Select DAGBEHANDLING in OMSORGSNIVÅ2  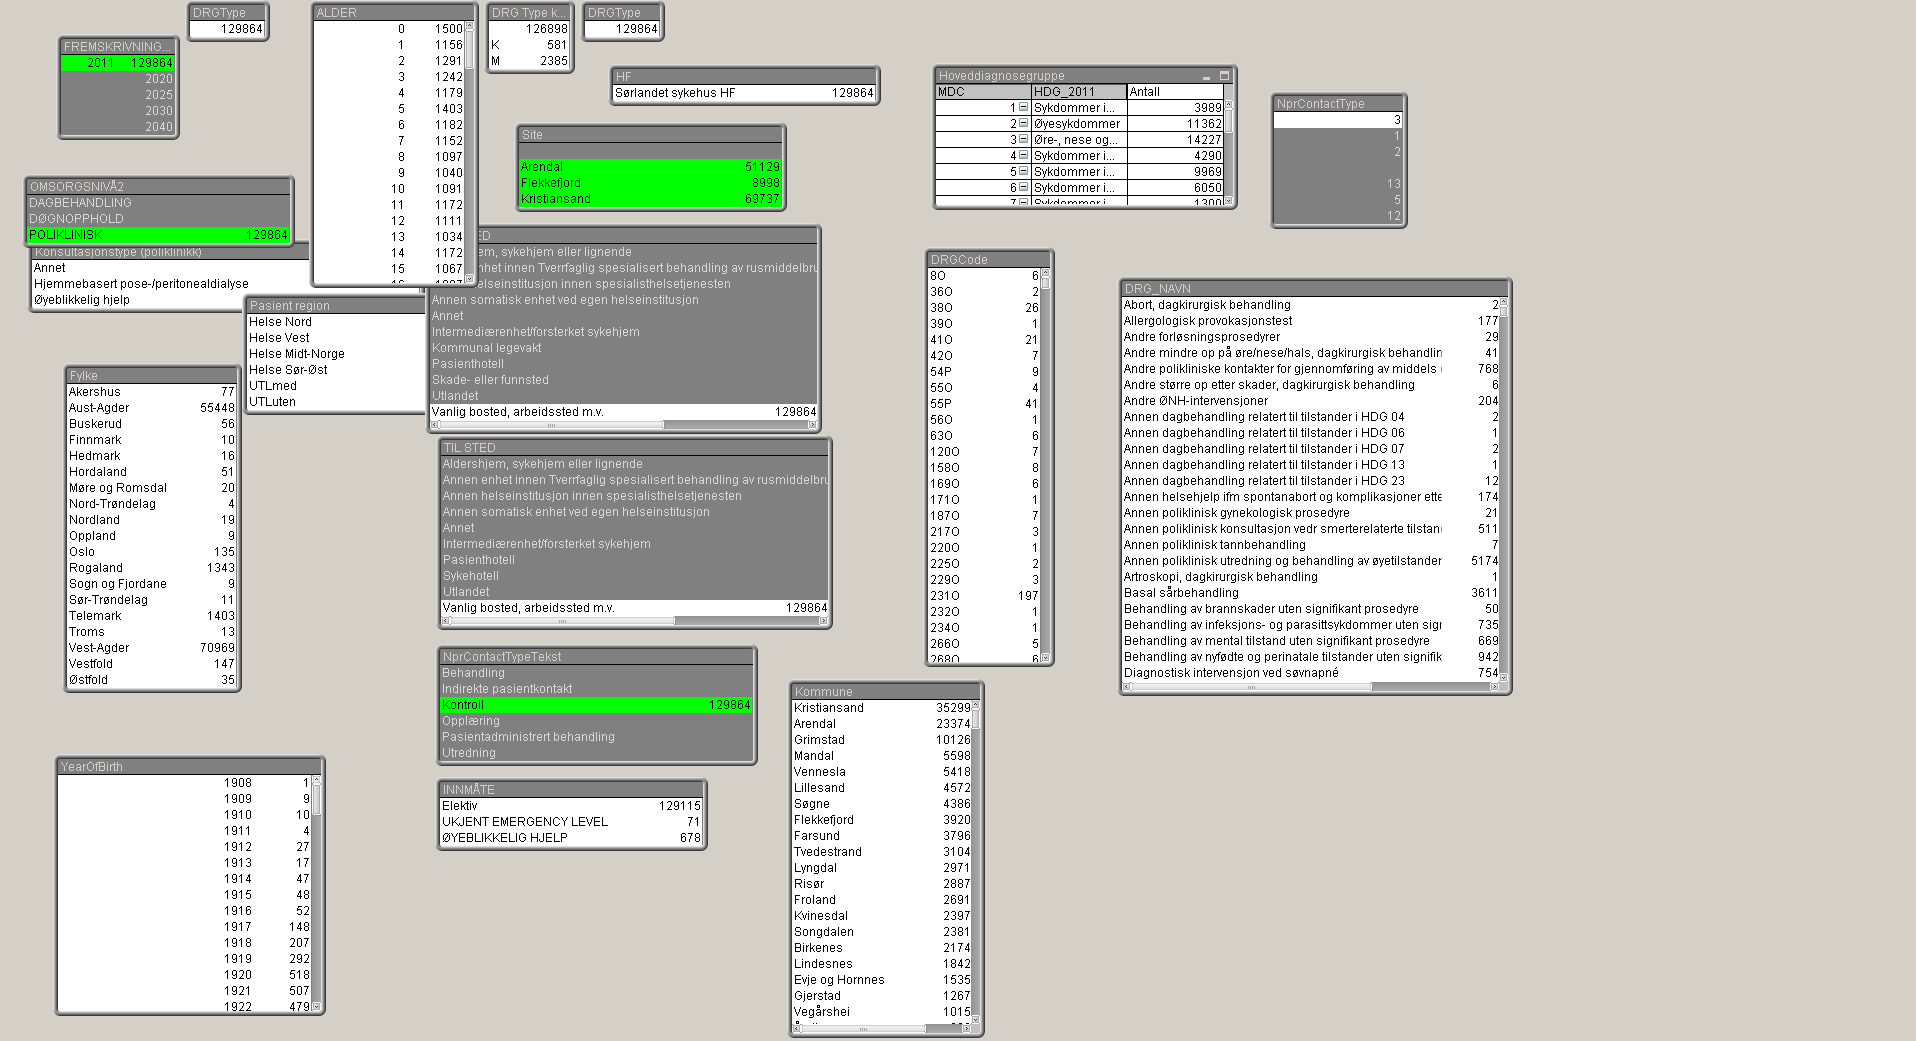tap(159, 203)
